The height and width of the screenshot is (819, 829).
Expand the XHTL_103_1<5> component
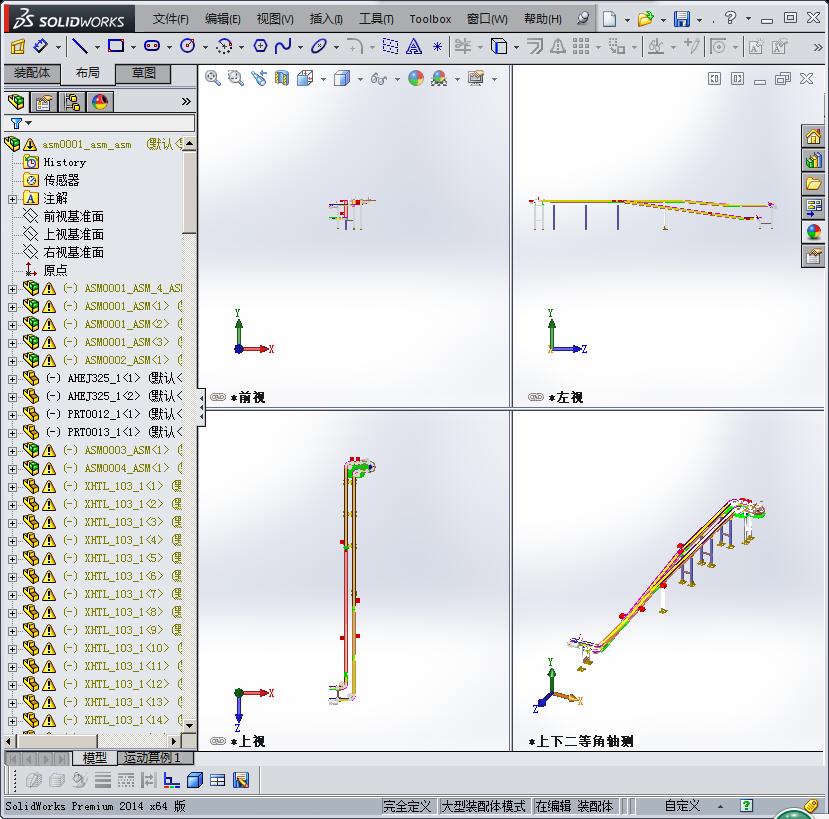12,559
